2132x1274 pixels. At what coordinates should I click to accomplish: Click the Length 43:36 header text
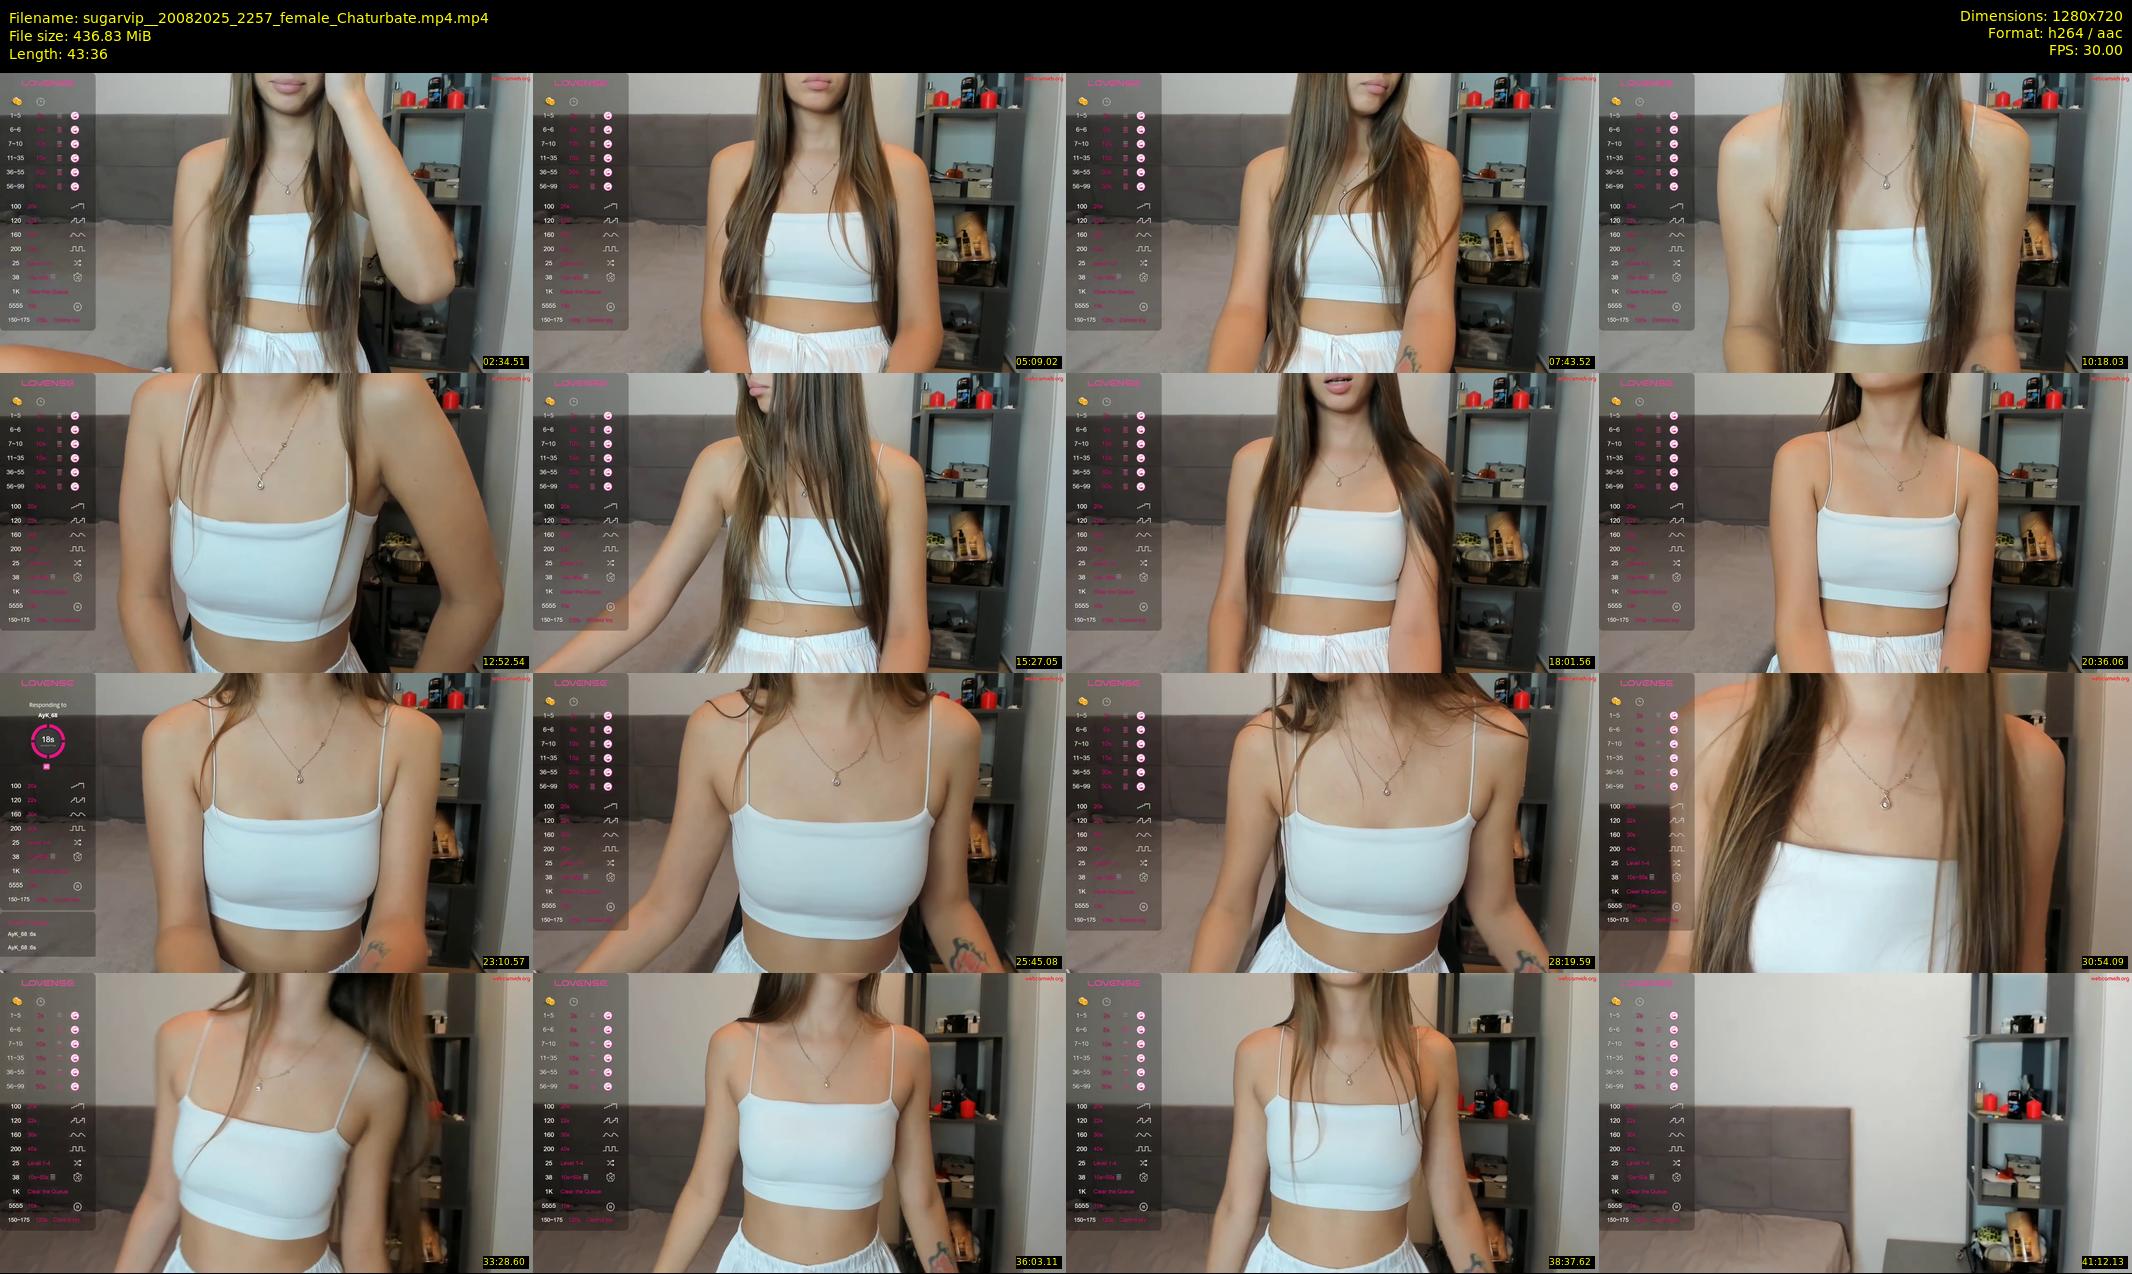pyautogui.click(x=58, y=54)
